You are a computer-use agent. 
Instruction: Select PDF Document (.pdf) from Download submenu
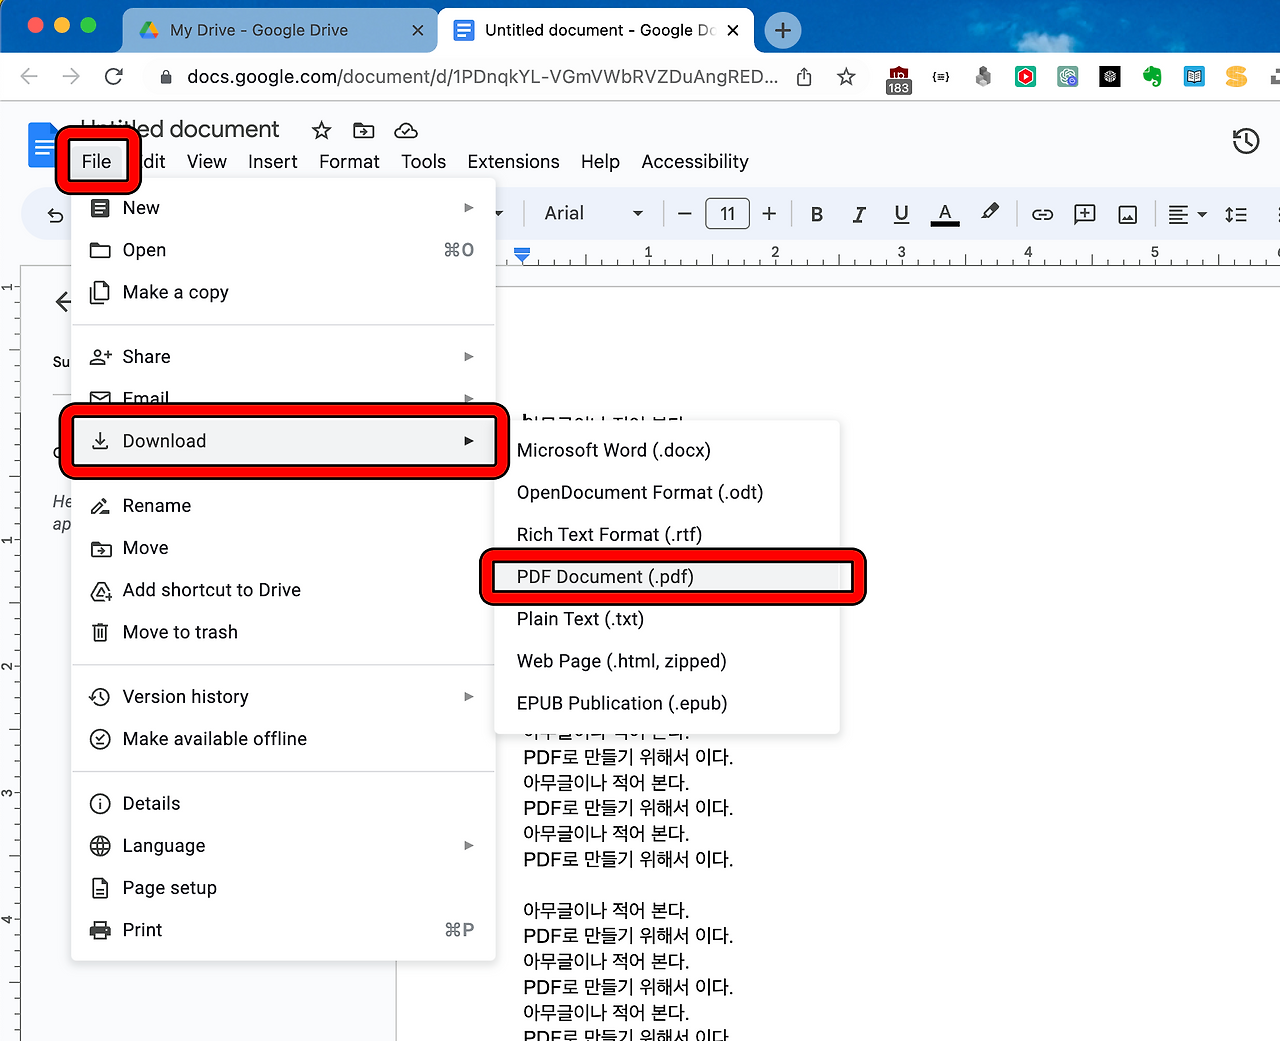(x=670, y=577)
